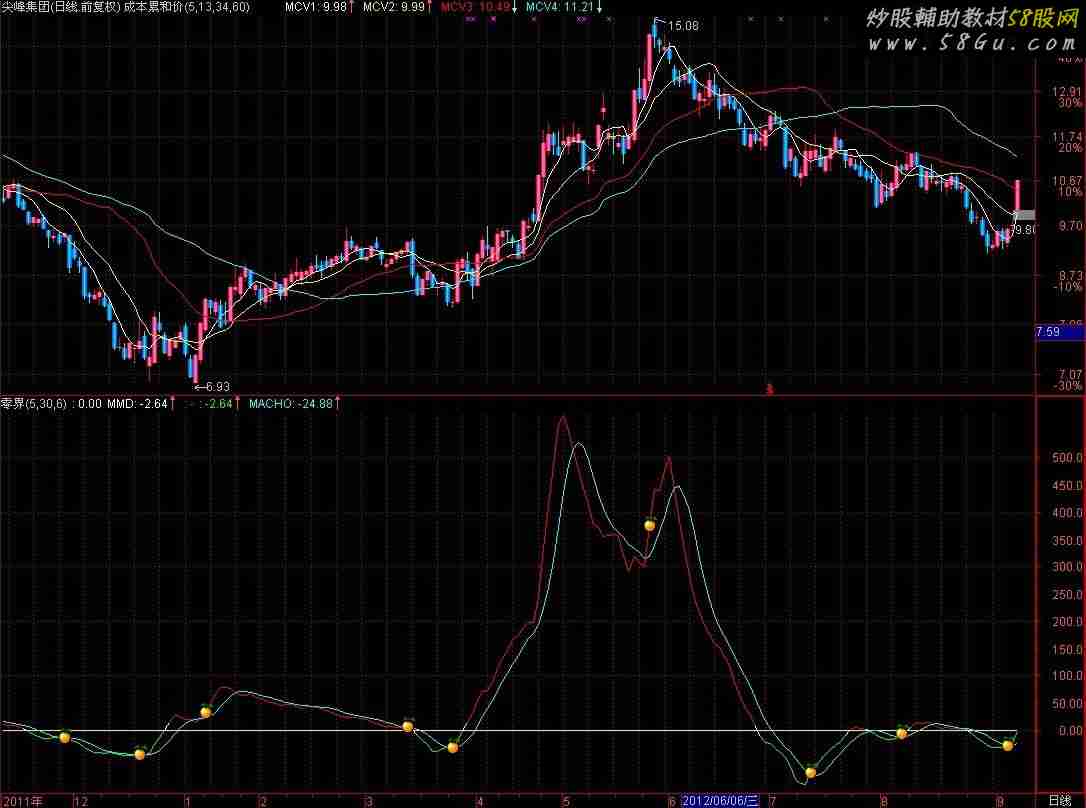Select orange signal marker near the 400 level
This screenshot has height=808, width=1086.
649,524
